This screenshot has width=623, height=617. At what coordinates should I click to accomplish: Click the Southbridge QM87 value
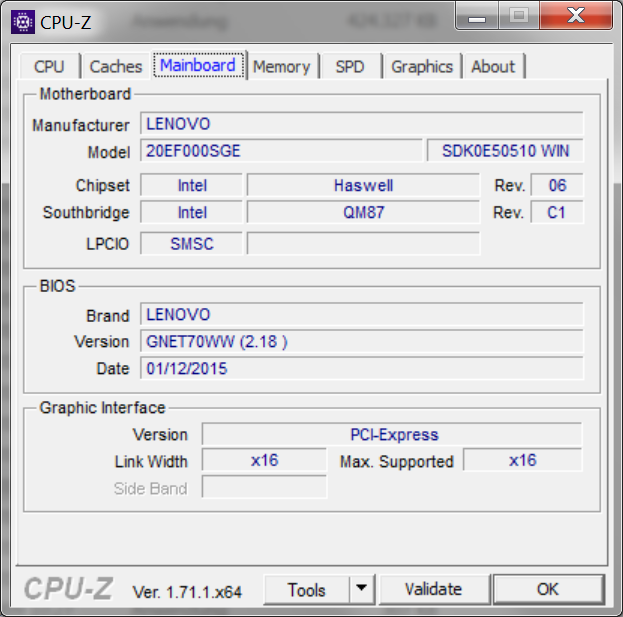(363, 213)
